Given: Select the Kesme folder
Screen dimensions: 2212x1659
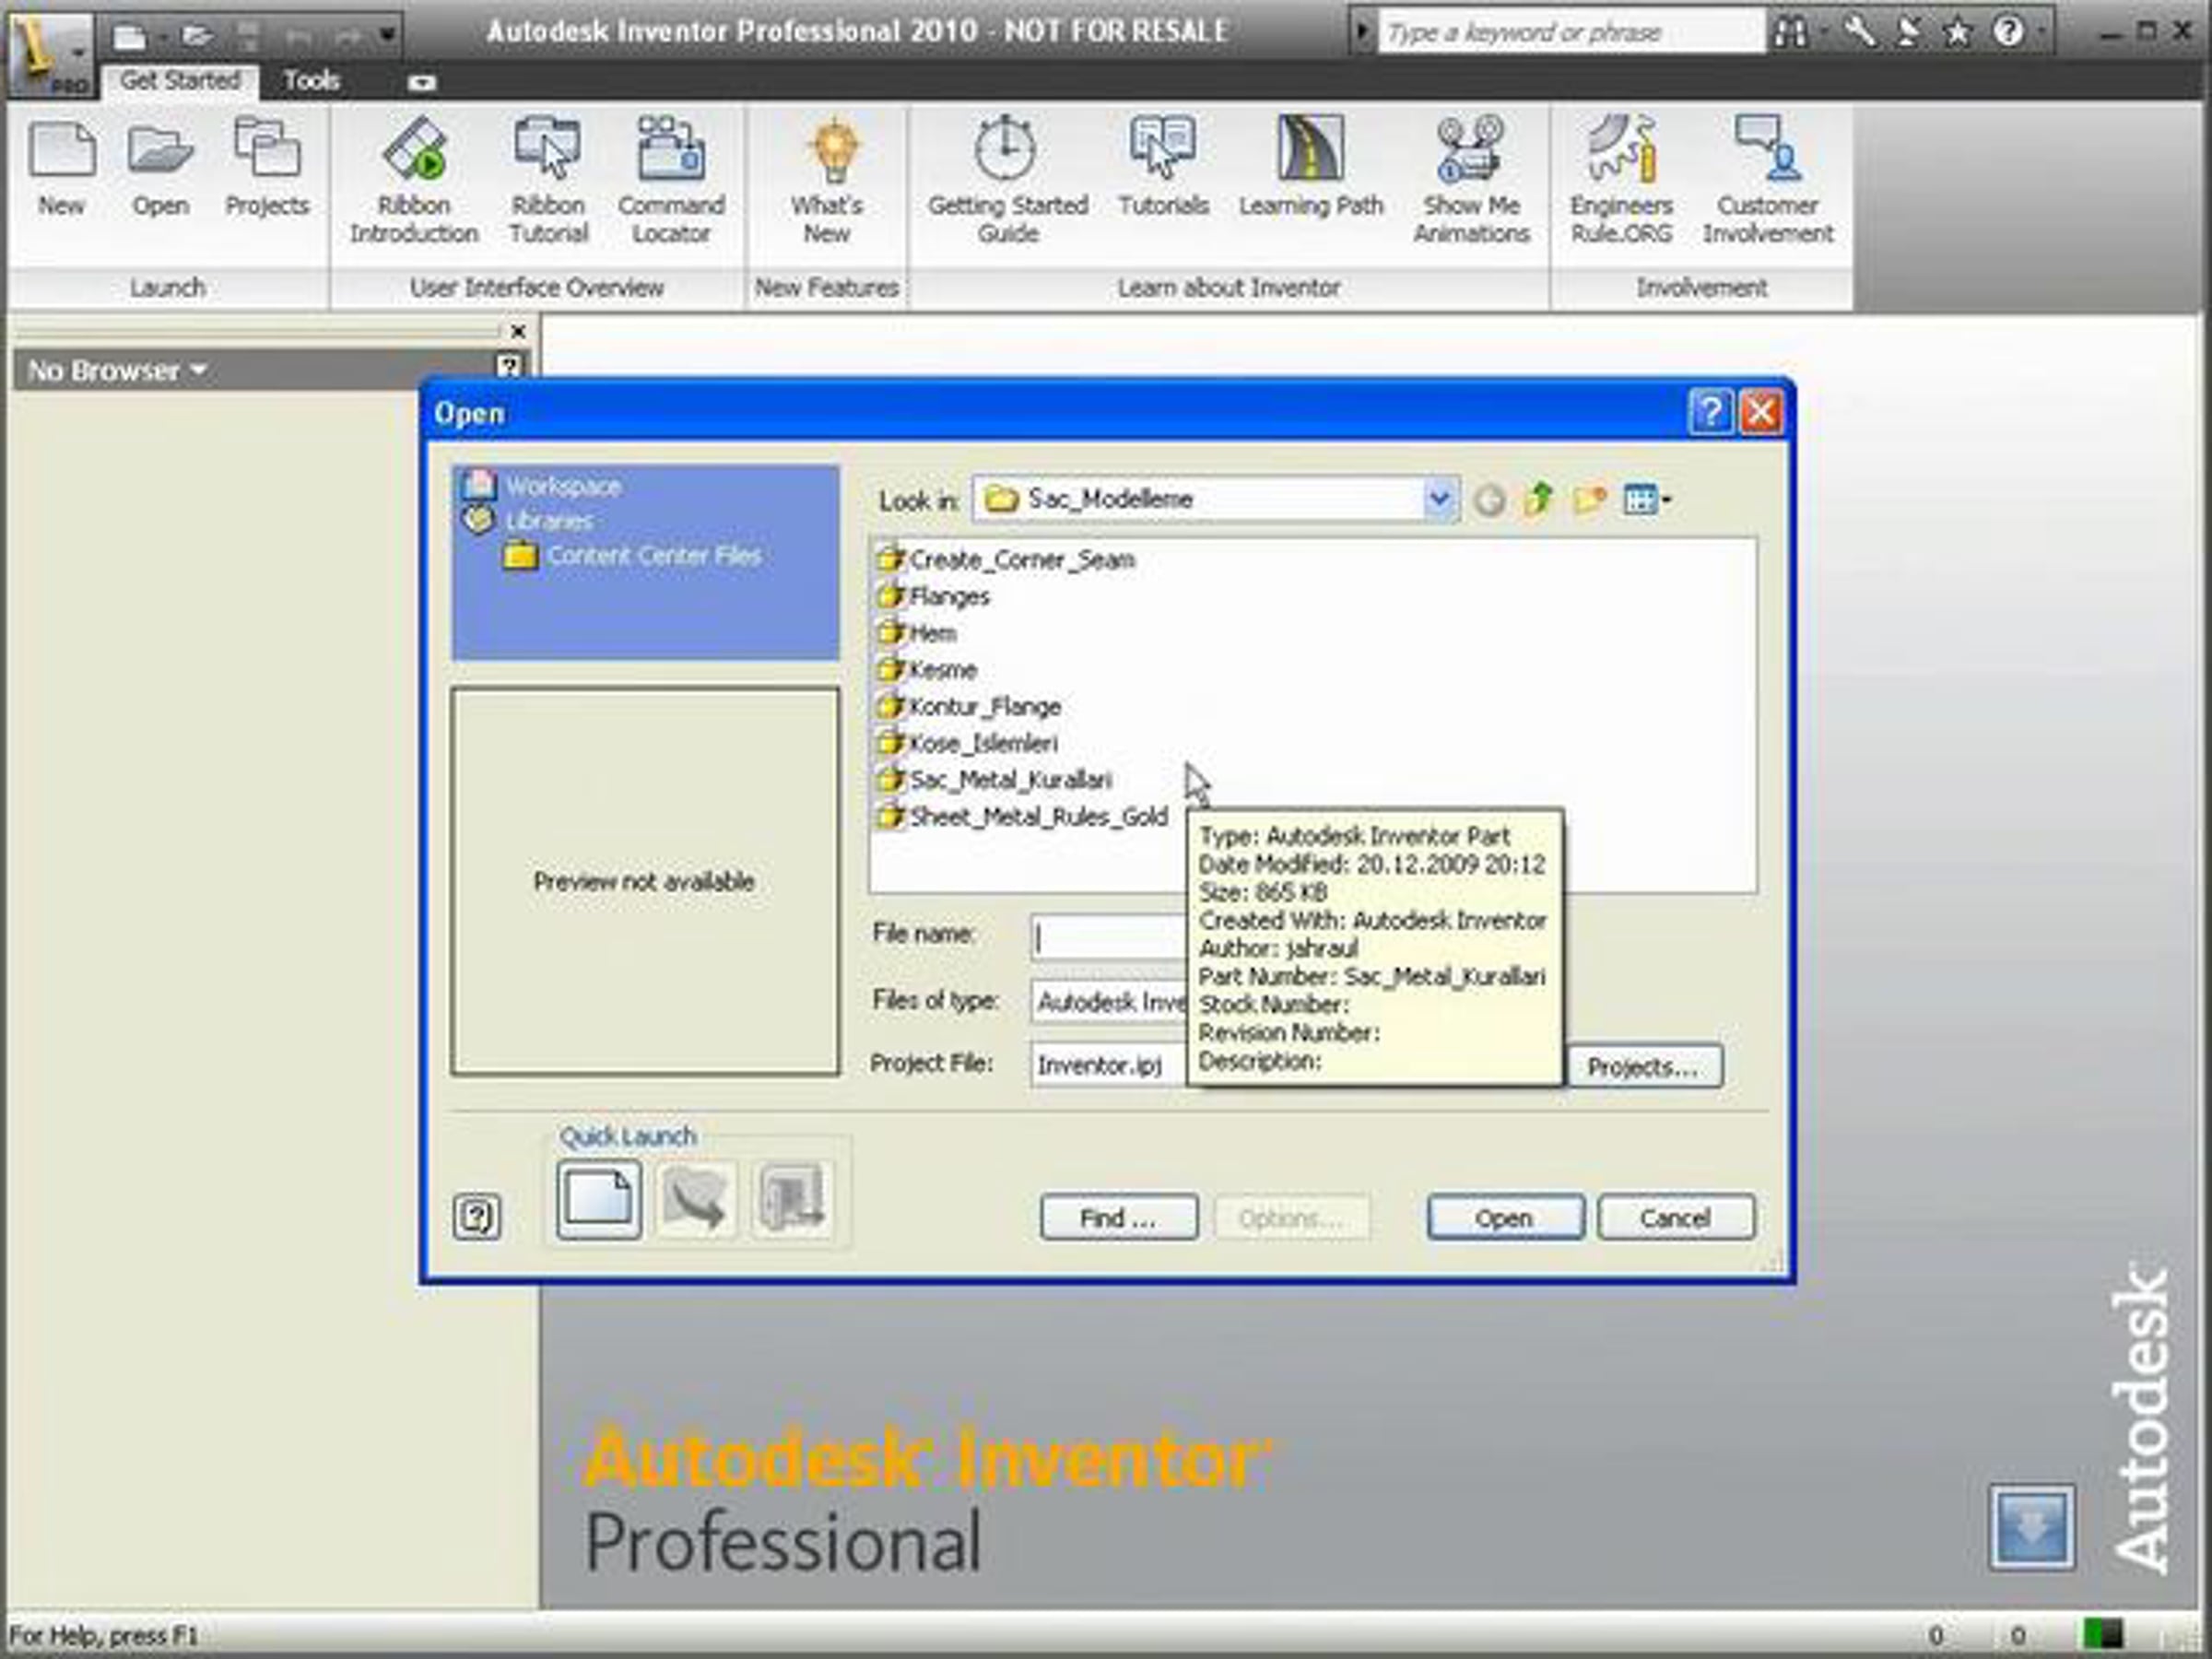Looking at the screenshot, I should 926,670.
